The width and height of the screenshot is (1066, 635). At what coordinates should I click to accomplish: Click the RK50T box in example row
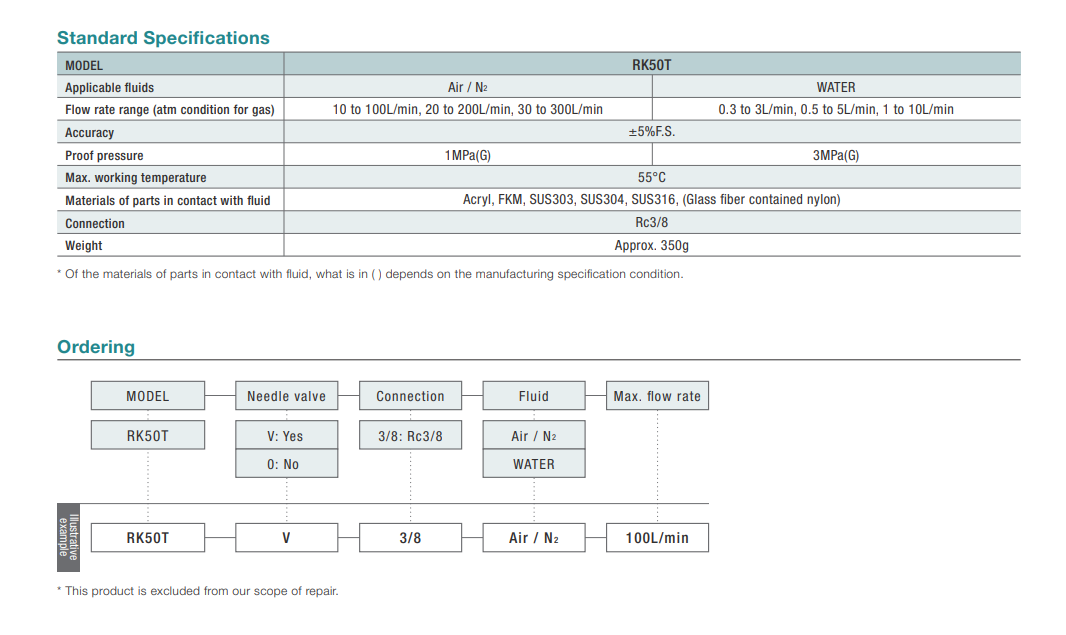pos(148,537)
